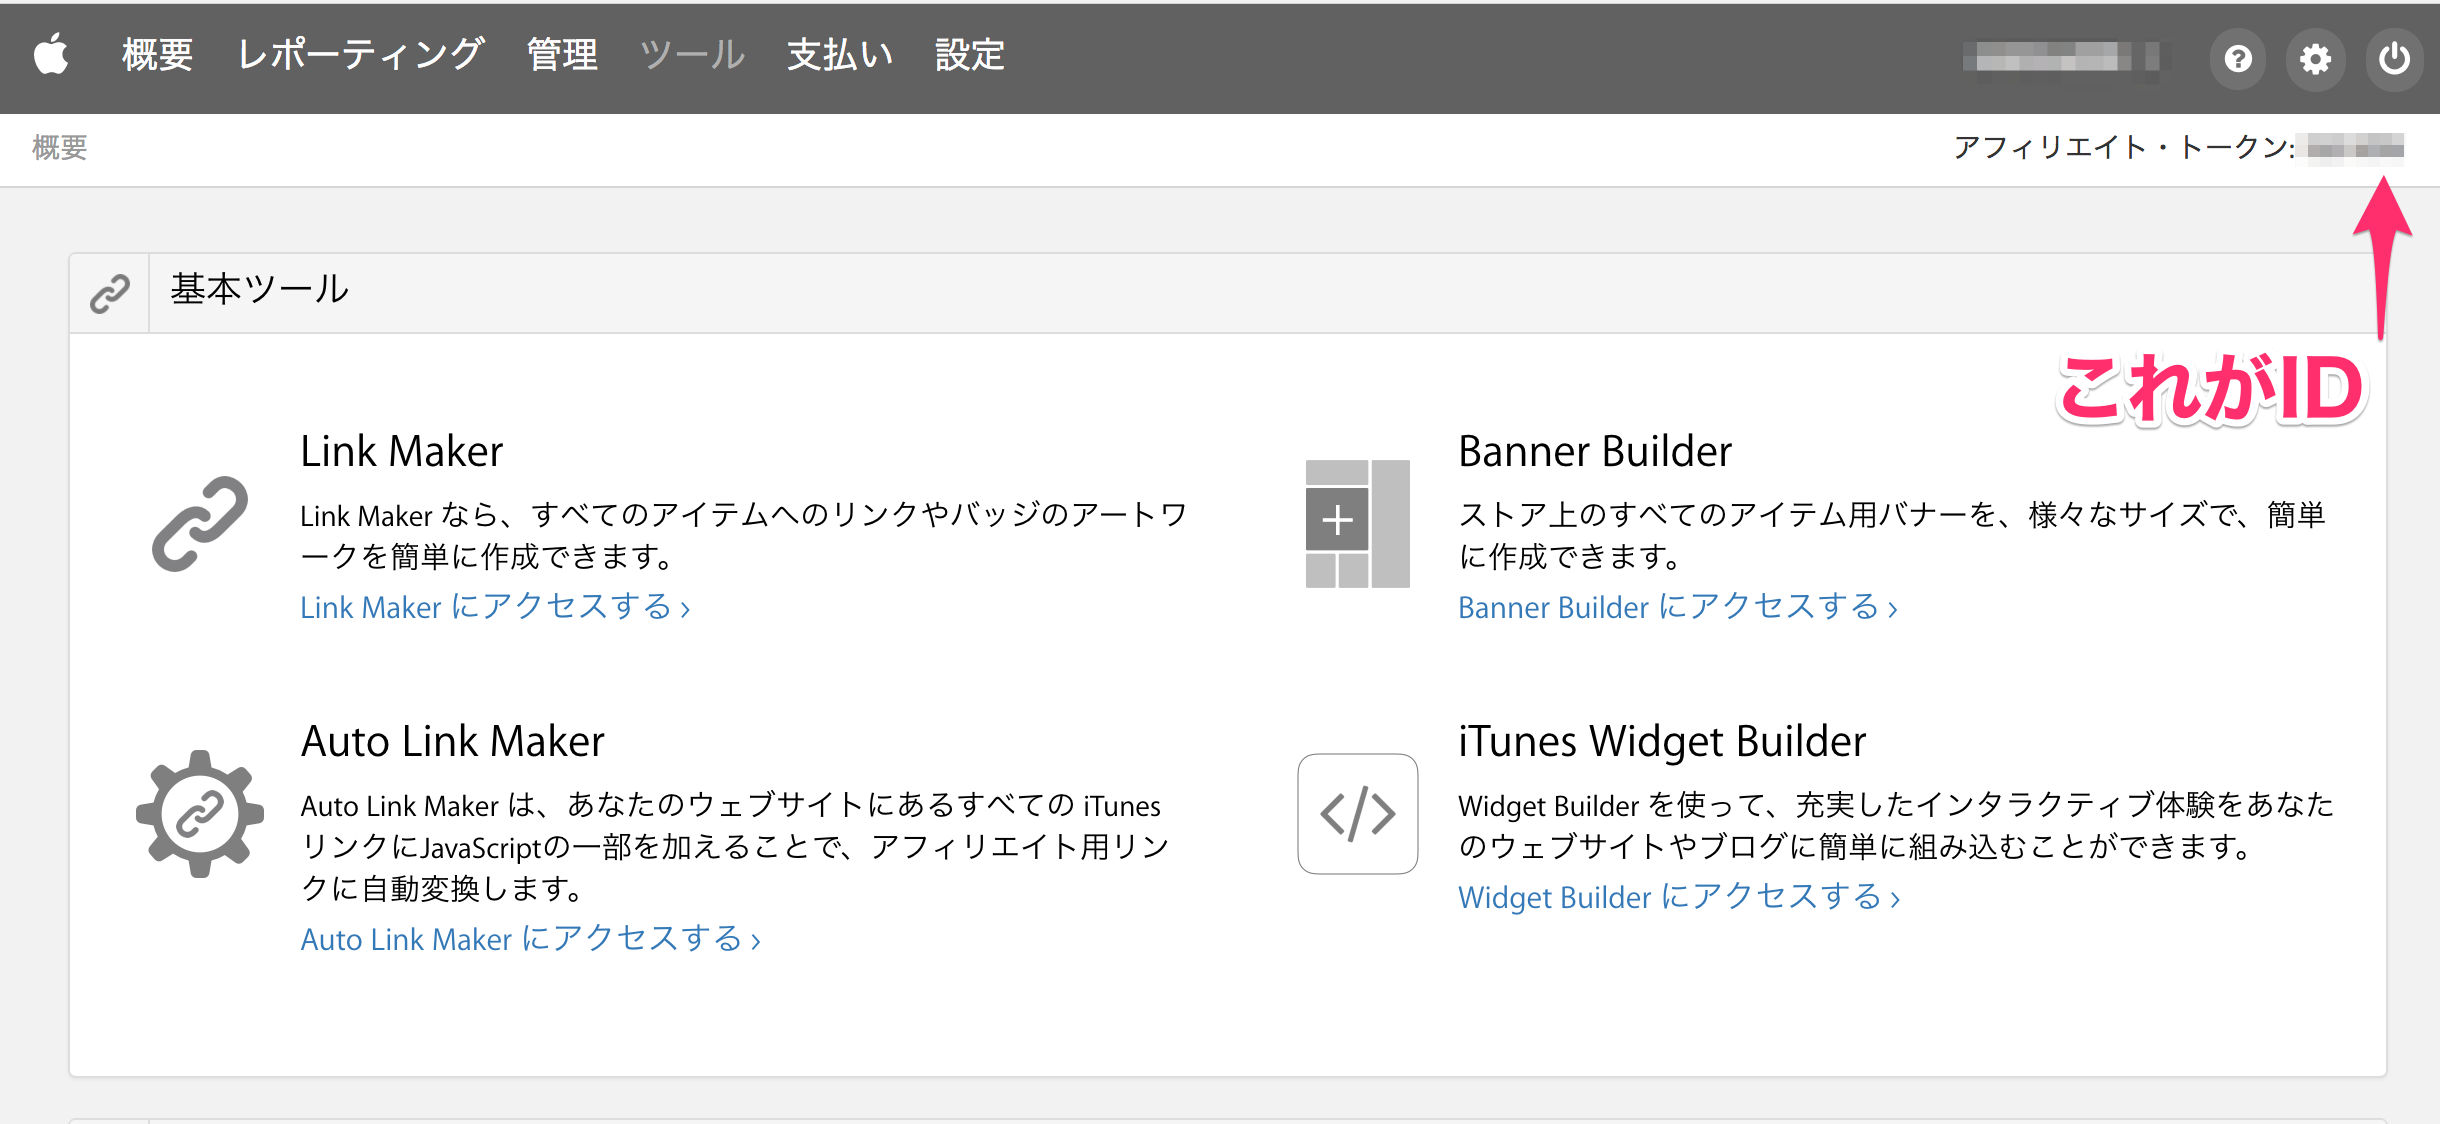Click the iTunes Widget Builder code icon
The height and width of the screenshot is (1124, 2440).
1357,814
